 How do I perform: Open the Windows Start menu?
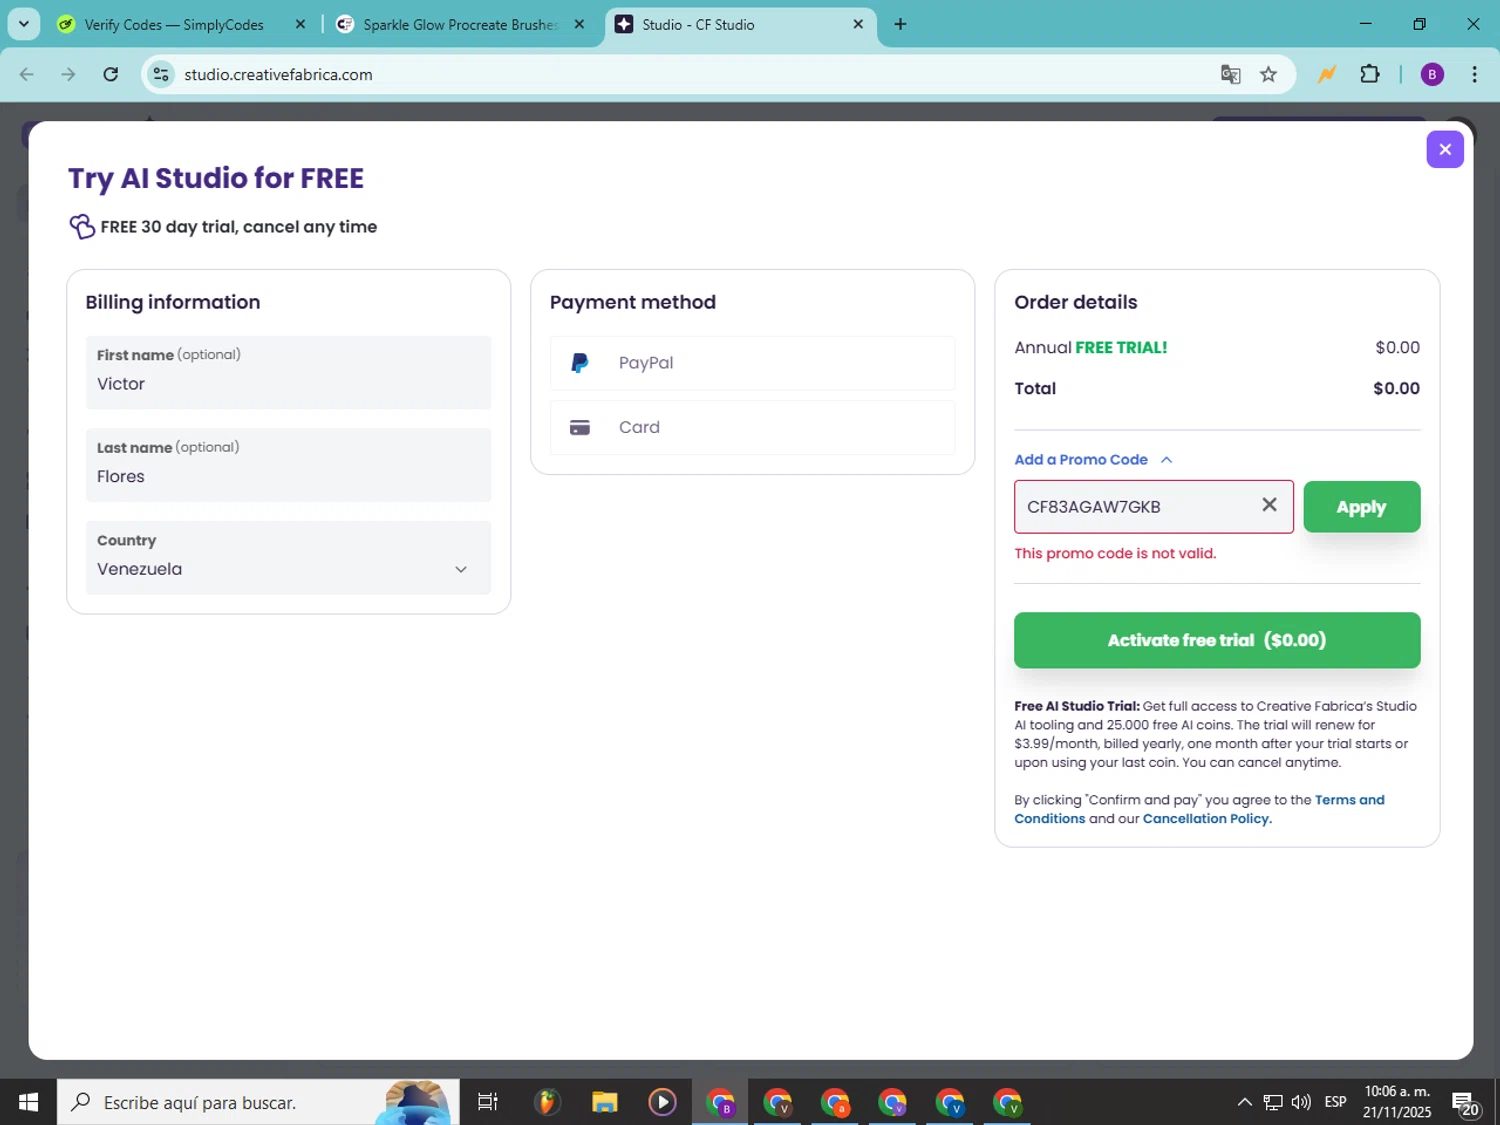pos(28,1102)
